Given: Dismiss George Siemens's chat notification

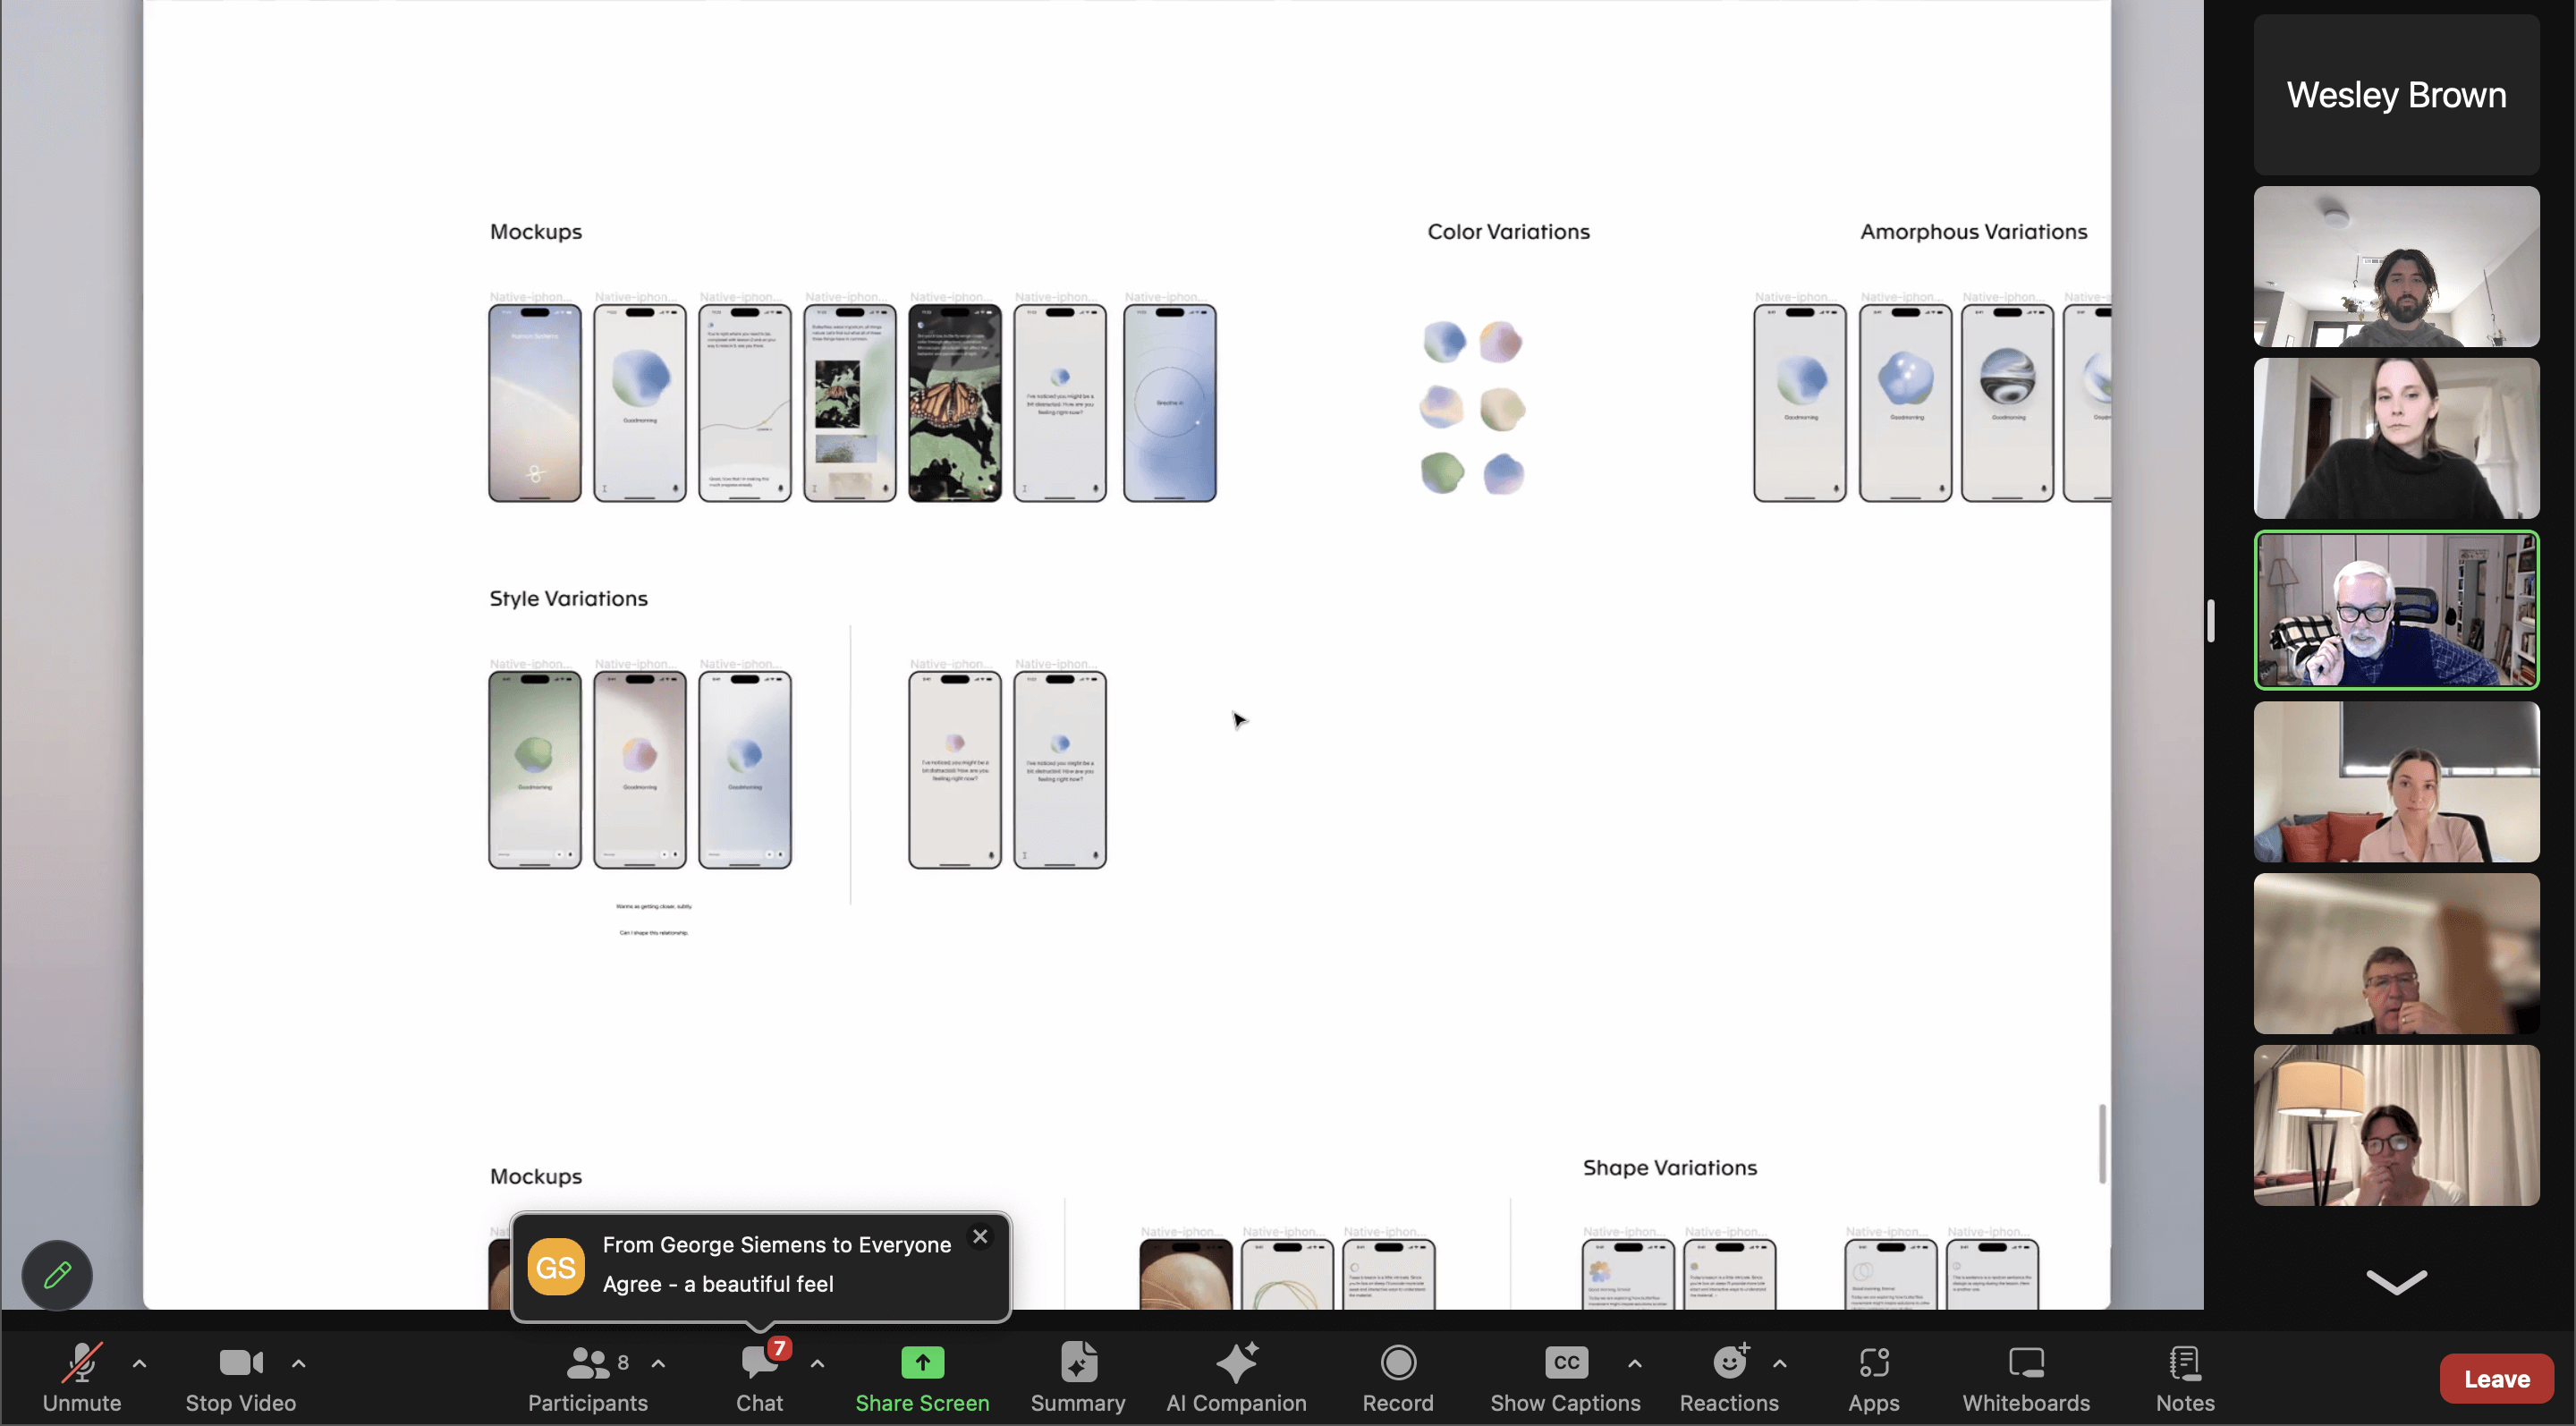Looking at the screenshot, I should (x=979, y=1236).
